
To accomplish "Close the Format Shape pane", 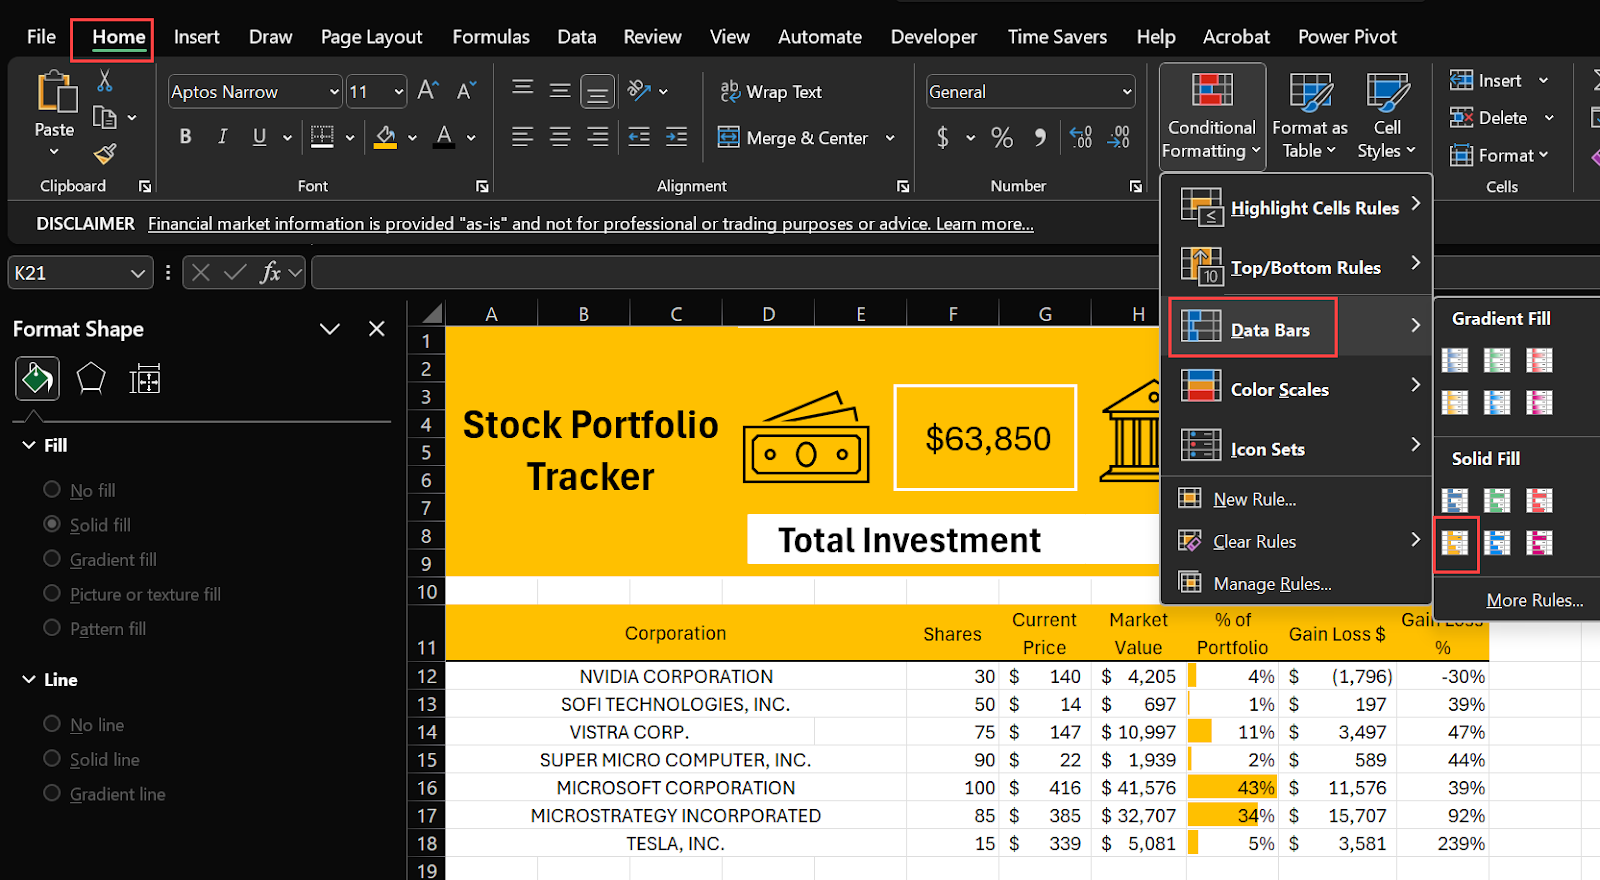I will 377,329.
